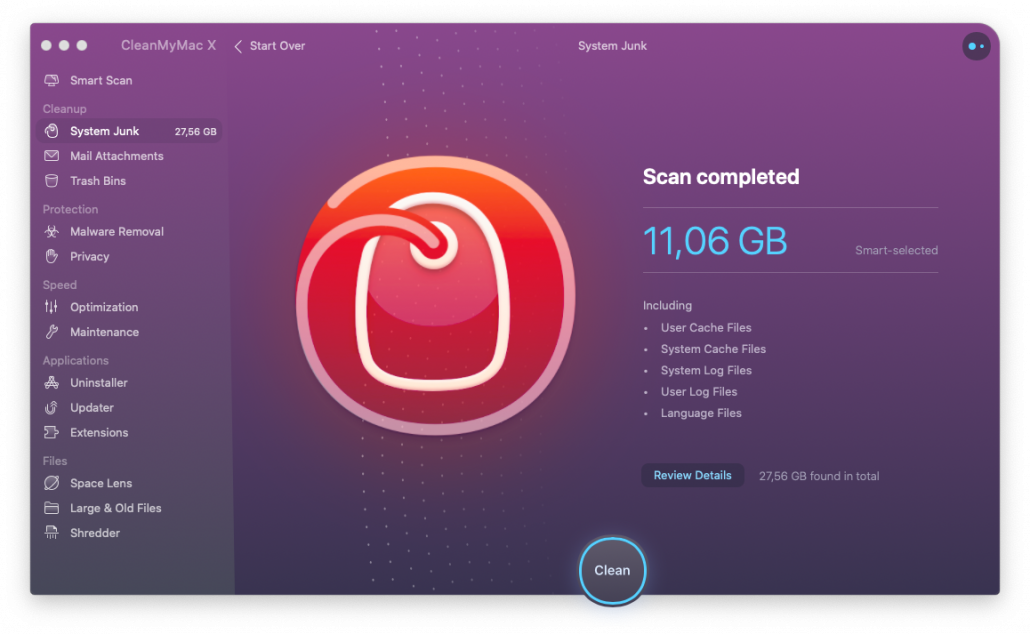
Task: Click the Mail Attachments envelope icon
Action: tap(51, 156)
